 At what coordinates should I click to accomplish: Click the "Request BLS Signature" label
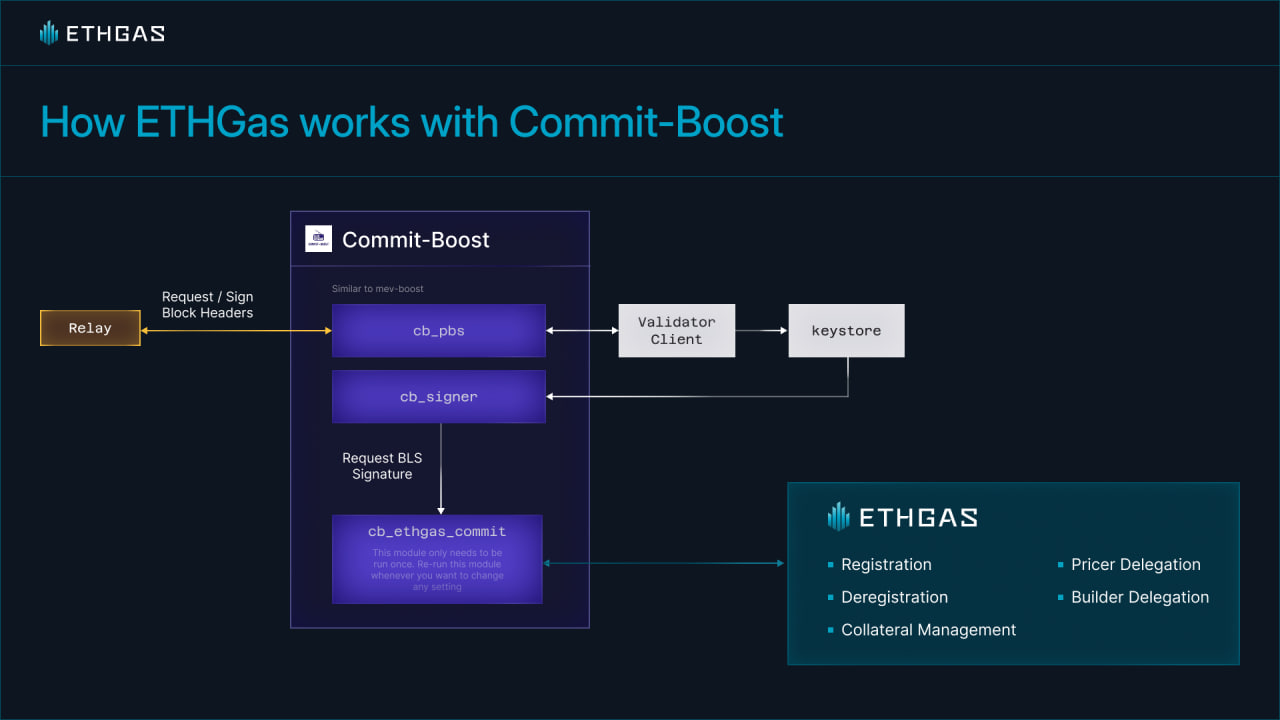click(x=382, y=466)
